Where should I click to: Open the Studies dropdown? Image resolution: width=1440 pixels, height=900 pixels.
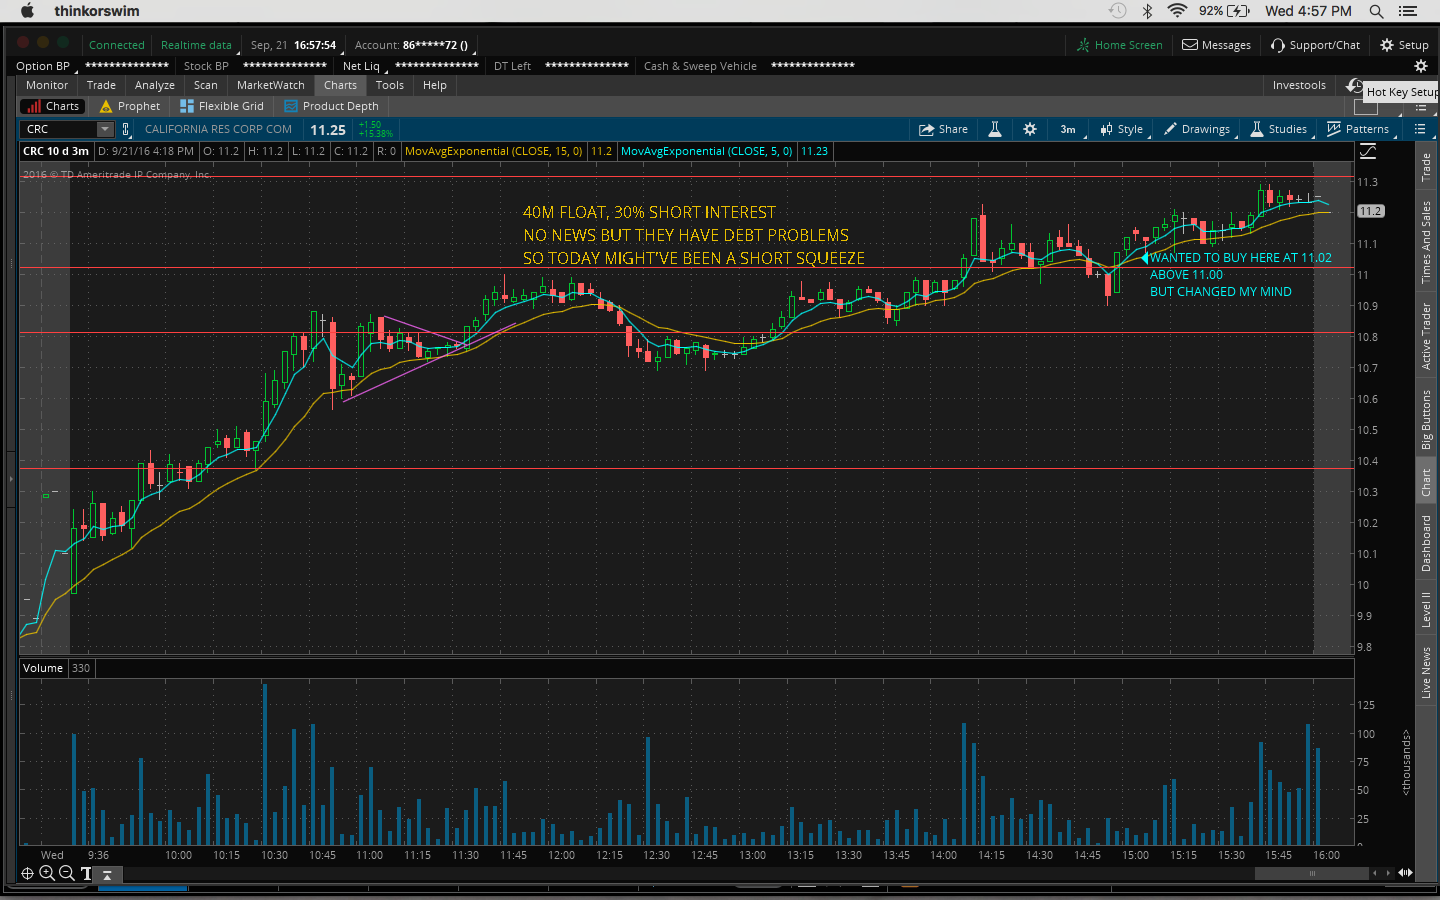pyautogui.click(x=1279, y=129)
